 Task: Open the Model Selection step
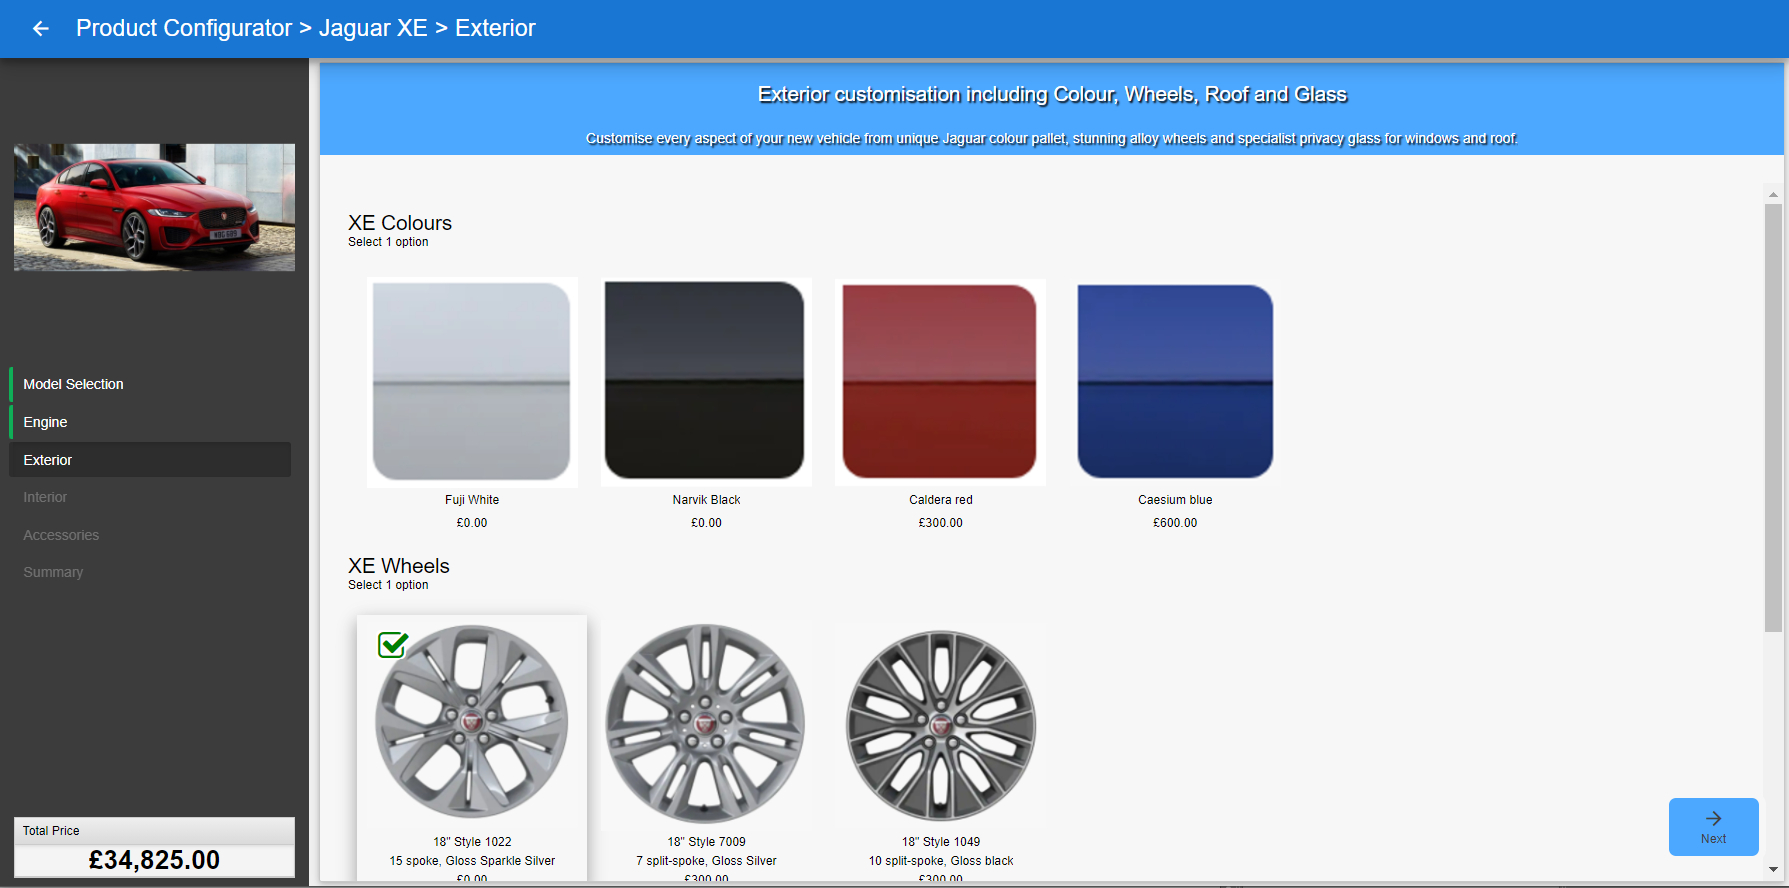coord(150,384)
